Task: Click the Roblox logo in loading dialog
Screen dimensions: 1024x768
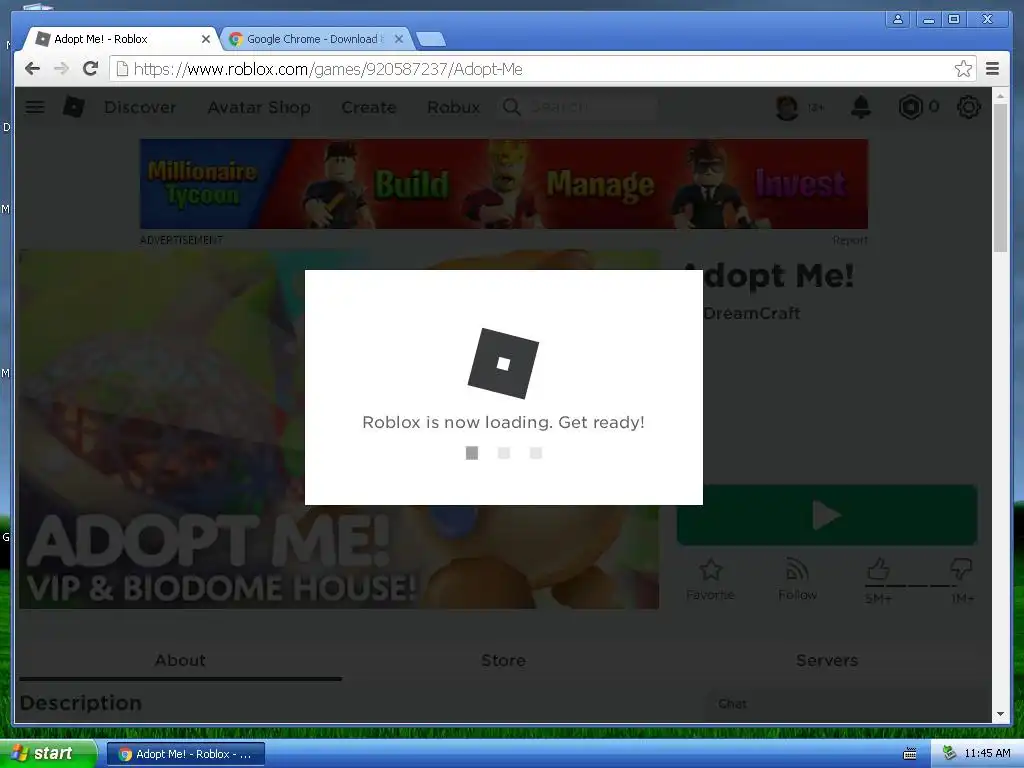Action: tap(504, 364)
